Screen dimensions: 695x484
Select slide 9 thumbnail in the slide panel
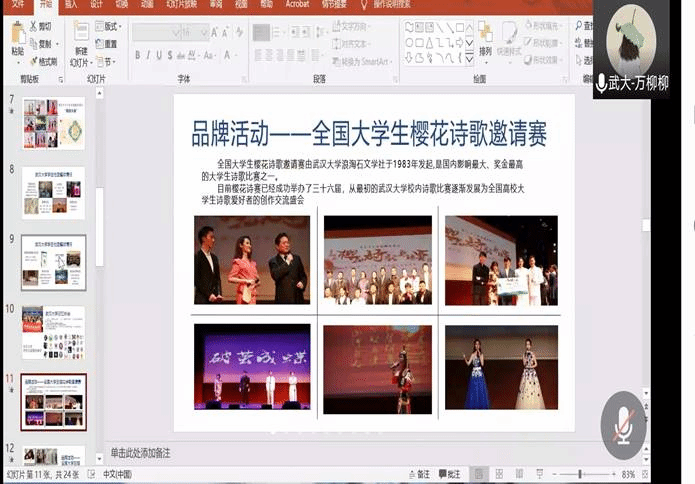click(x=53, y=262)
